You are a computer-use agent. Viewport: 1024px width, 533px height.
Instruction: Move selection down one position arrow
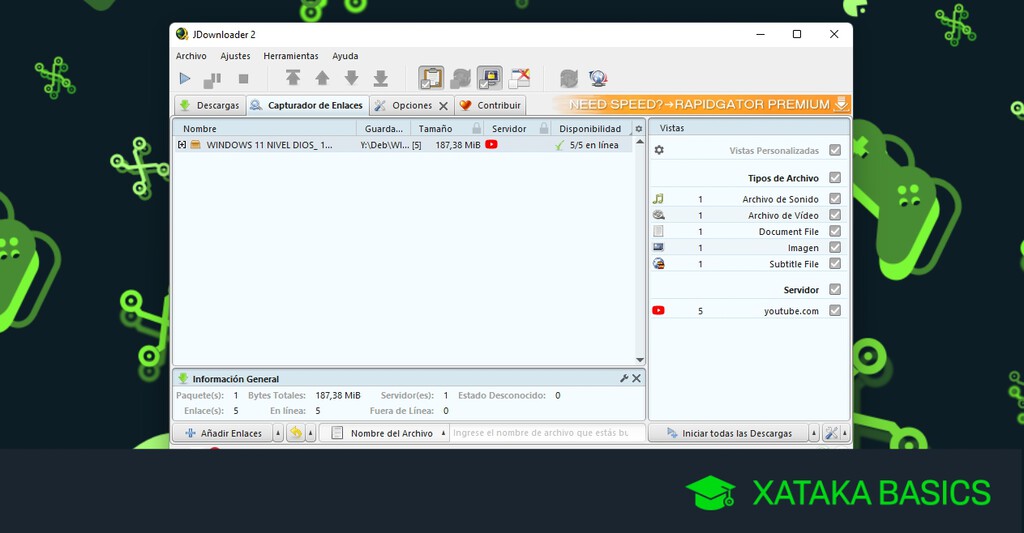[x=351, y=78]
